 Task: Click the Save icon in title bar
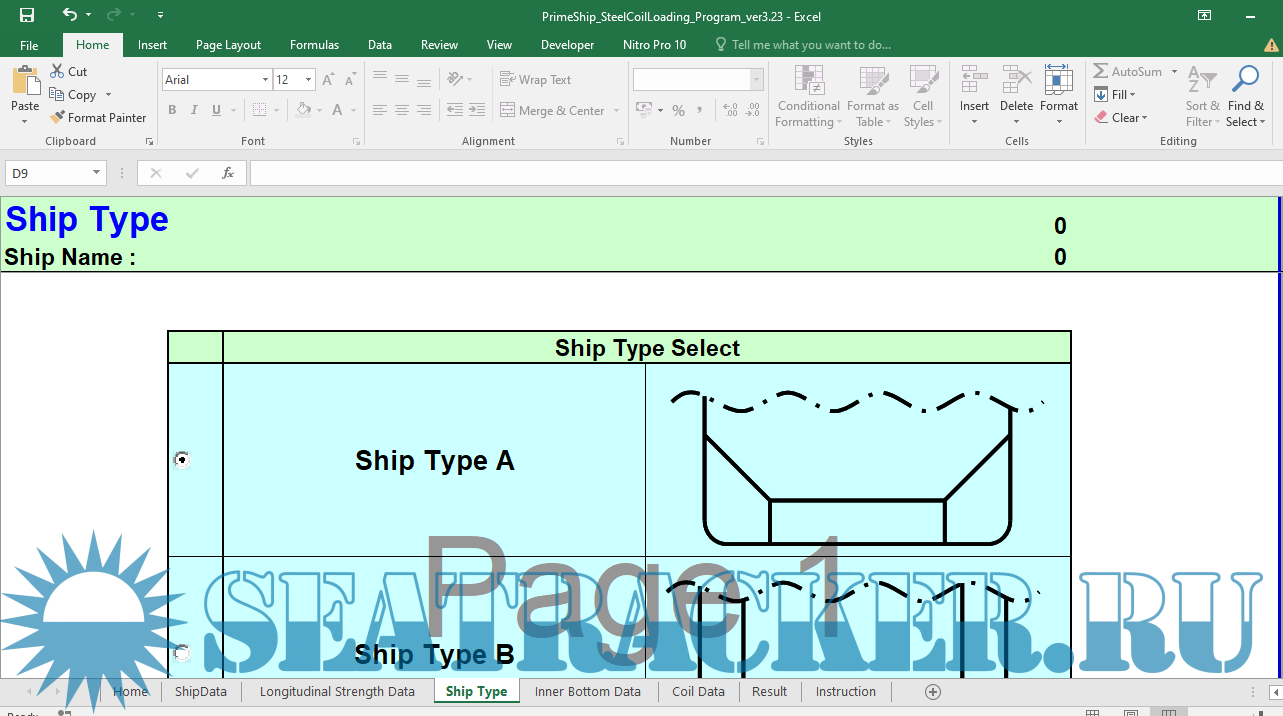[27, 15]
